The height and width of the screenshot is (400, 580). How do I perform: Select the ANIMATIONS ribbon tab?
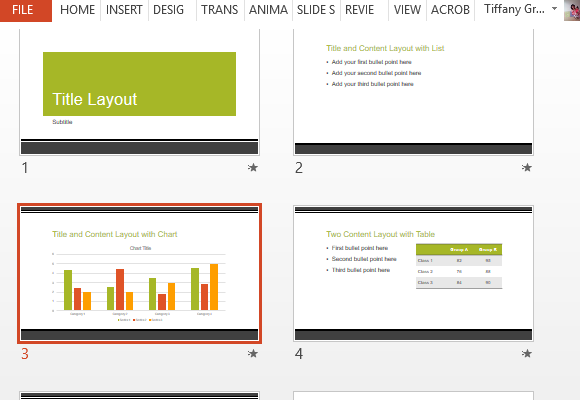click(x=268, y=10)
